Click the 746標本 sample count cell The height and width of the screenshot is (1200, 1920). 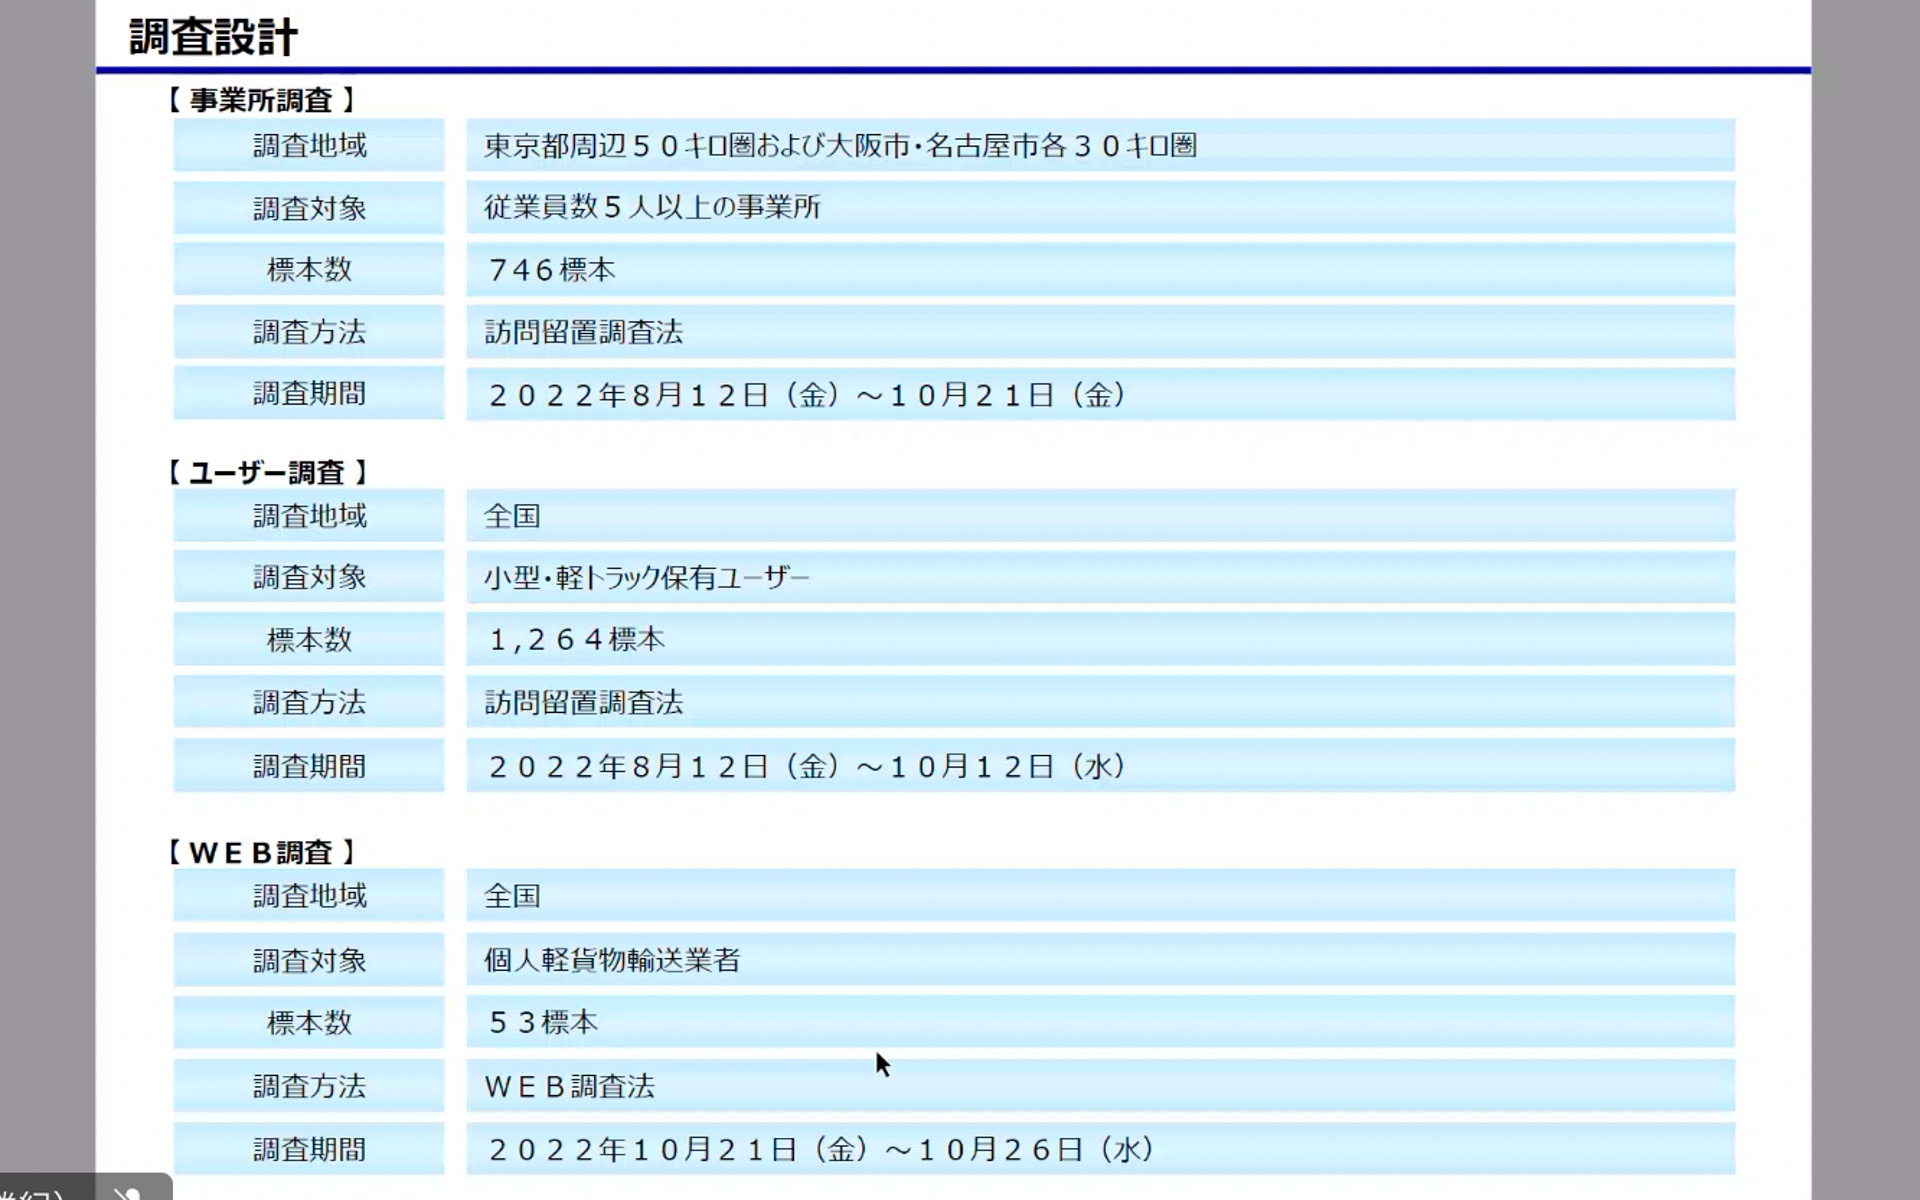[x=552, y=270]
